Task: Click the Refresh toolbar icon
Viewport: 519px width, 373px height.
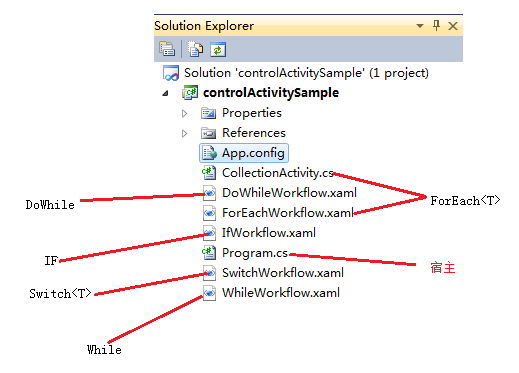Action: point(218,50)
